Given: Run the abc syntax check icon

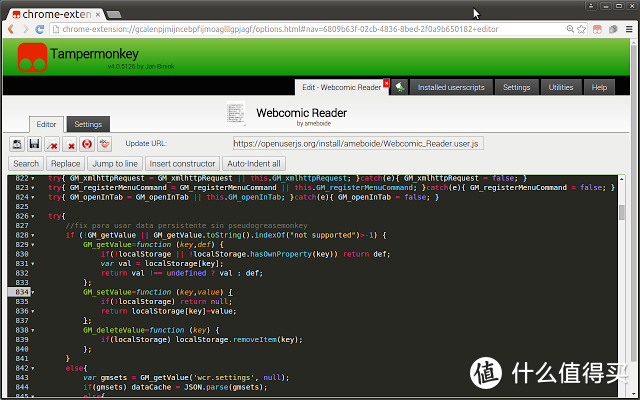Looking at the screenshot, I should 104,144.
